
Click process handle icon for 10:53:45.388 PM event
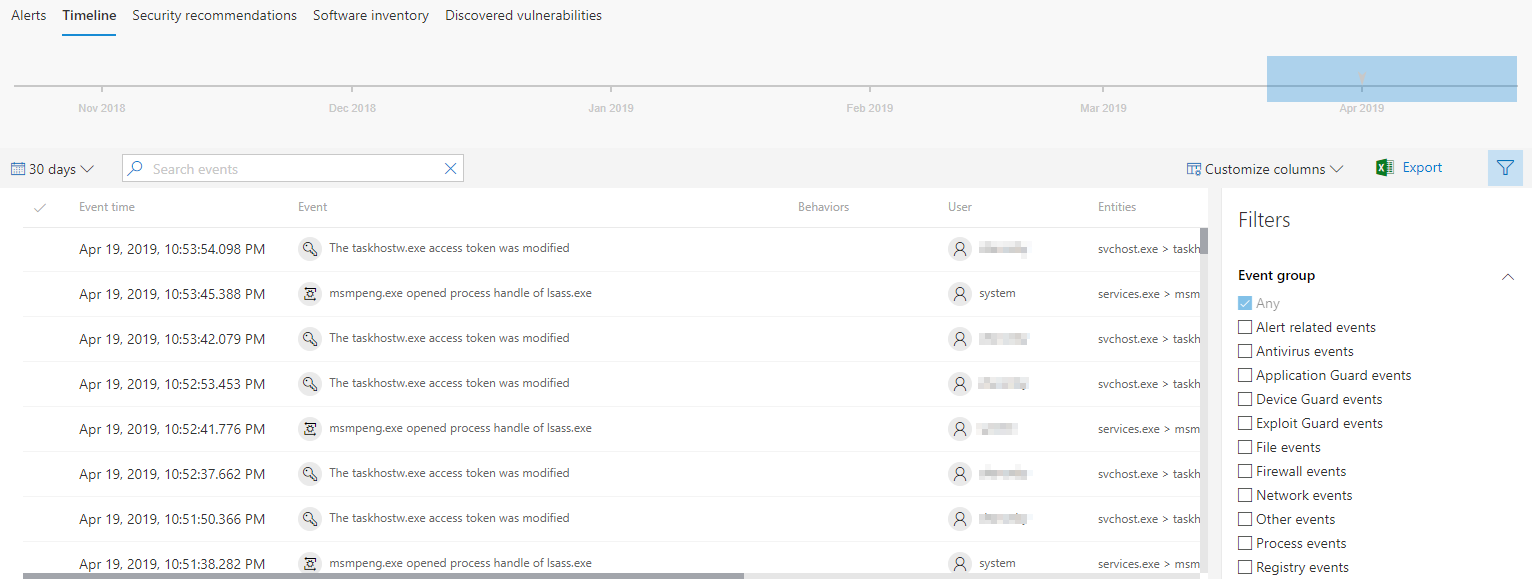[310, 294]
